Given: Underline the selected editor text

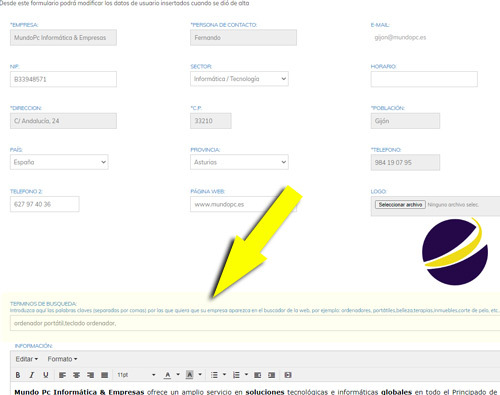Looking at the screenshot, I should coord(46,375).
